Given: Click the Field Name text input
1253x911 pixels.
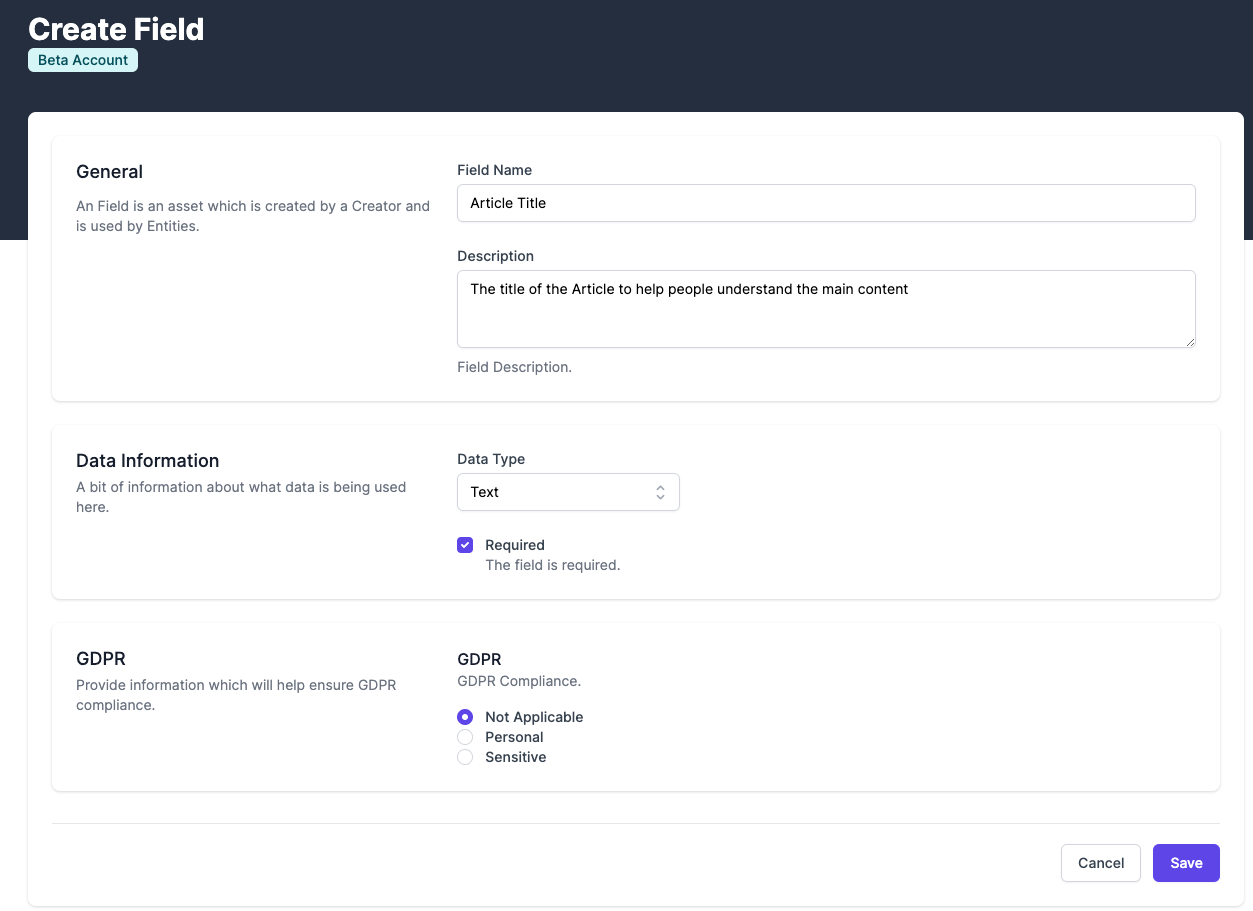Looking at the screenshot, I should click(x=825, y=203).
